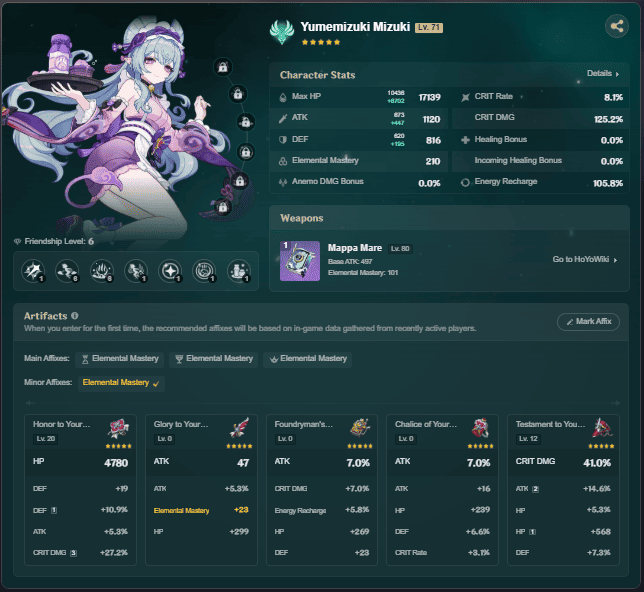This screenshot has width=644, height=592.
Task: Click the CRIT Rate +3.1% substat
Action: pos(442,553)
